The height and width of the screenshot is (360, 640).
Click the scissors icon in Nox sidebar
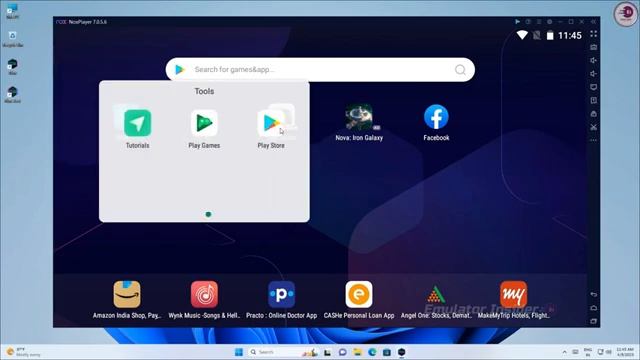pos(593,127)
